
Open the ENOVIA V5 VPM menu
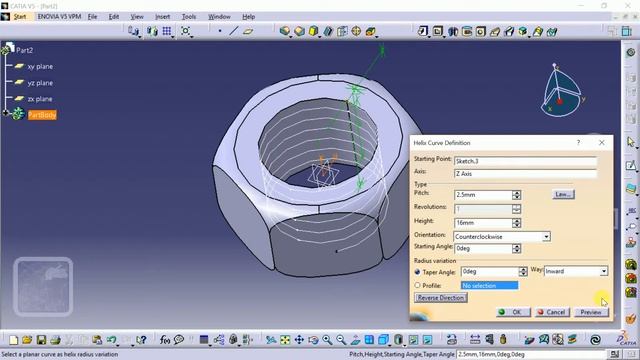(x=60, y=17)
